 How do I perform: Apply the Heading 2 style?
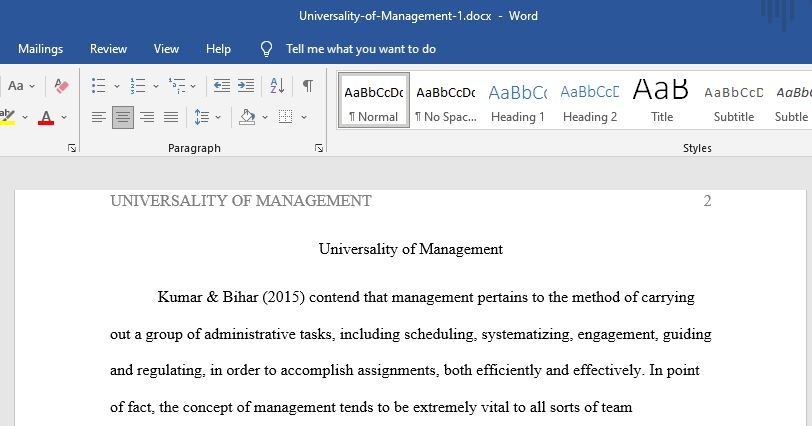click(590, 100)
